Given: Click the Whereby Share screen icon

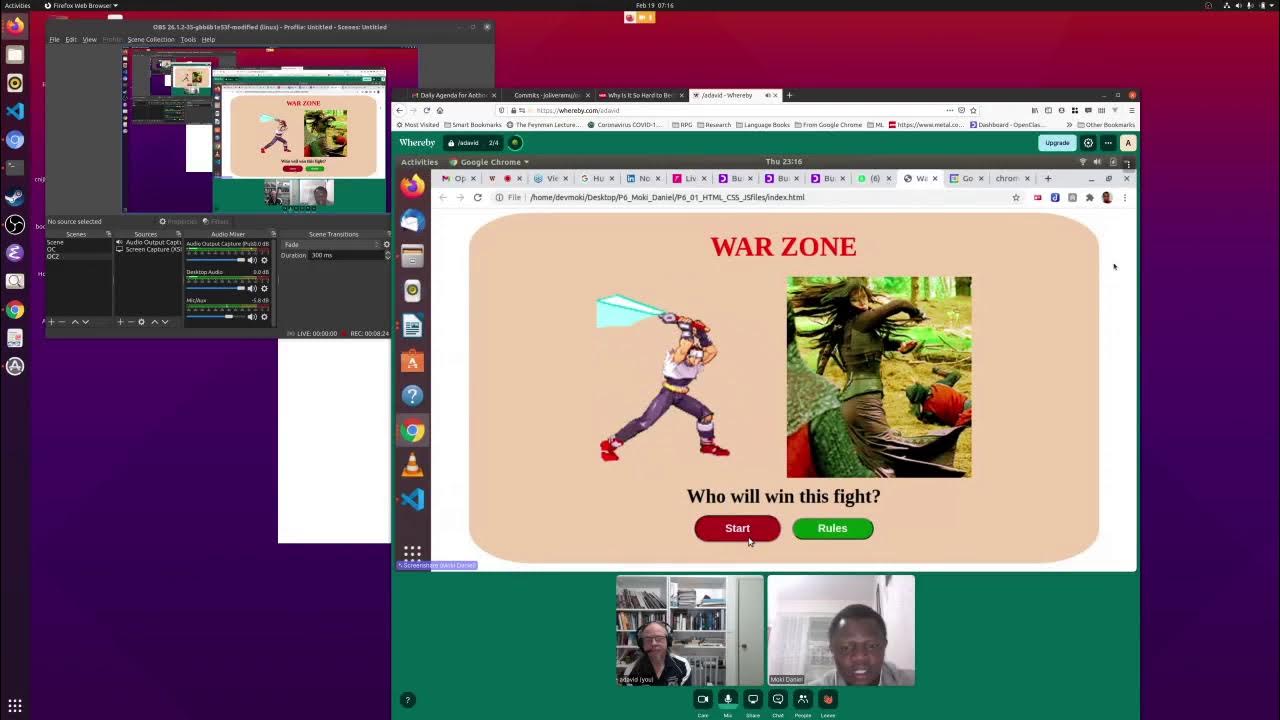Looking at the screenshot, I should click(x=753, y=700).
